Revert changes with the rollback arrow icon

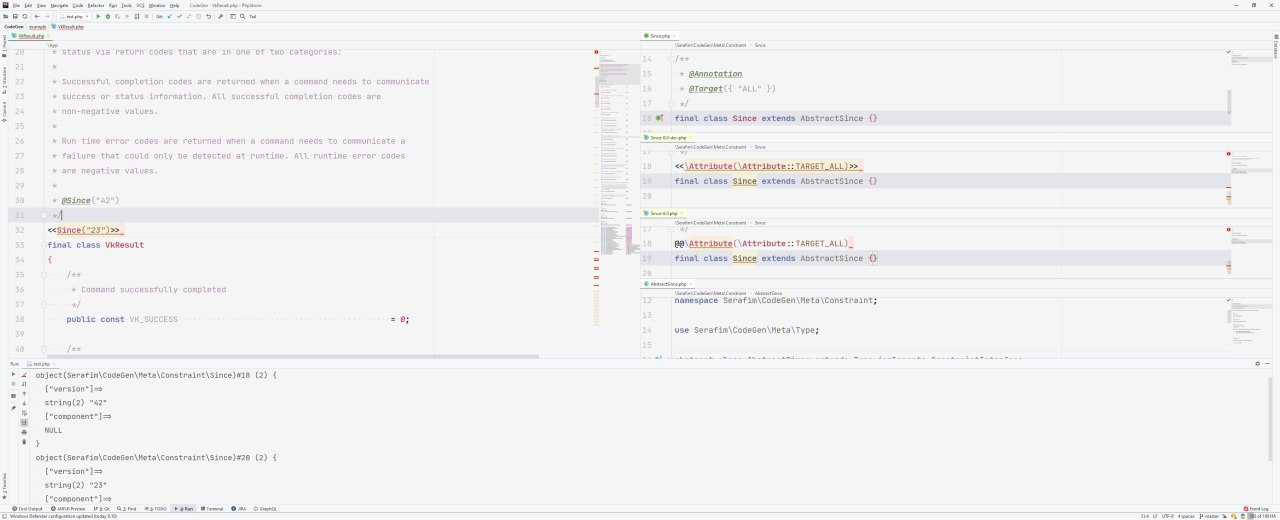[x=208, y=16]
